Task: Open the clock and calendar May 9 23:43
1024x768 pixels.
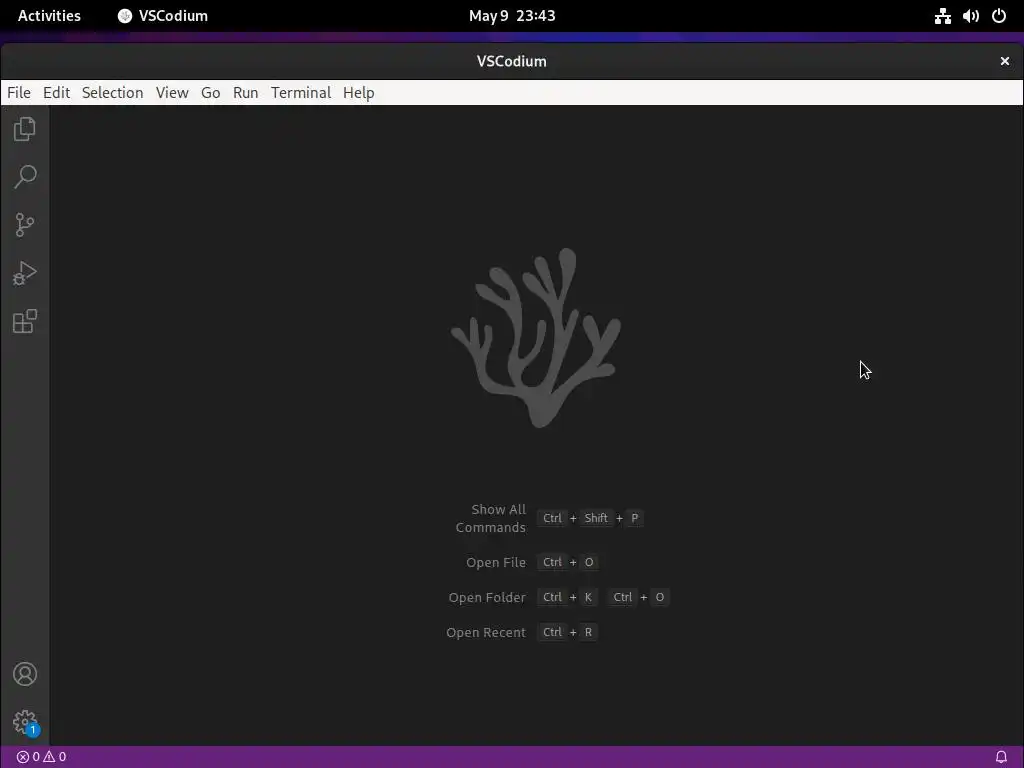Action: point(512,16)
